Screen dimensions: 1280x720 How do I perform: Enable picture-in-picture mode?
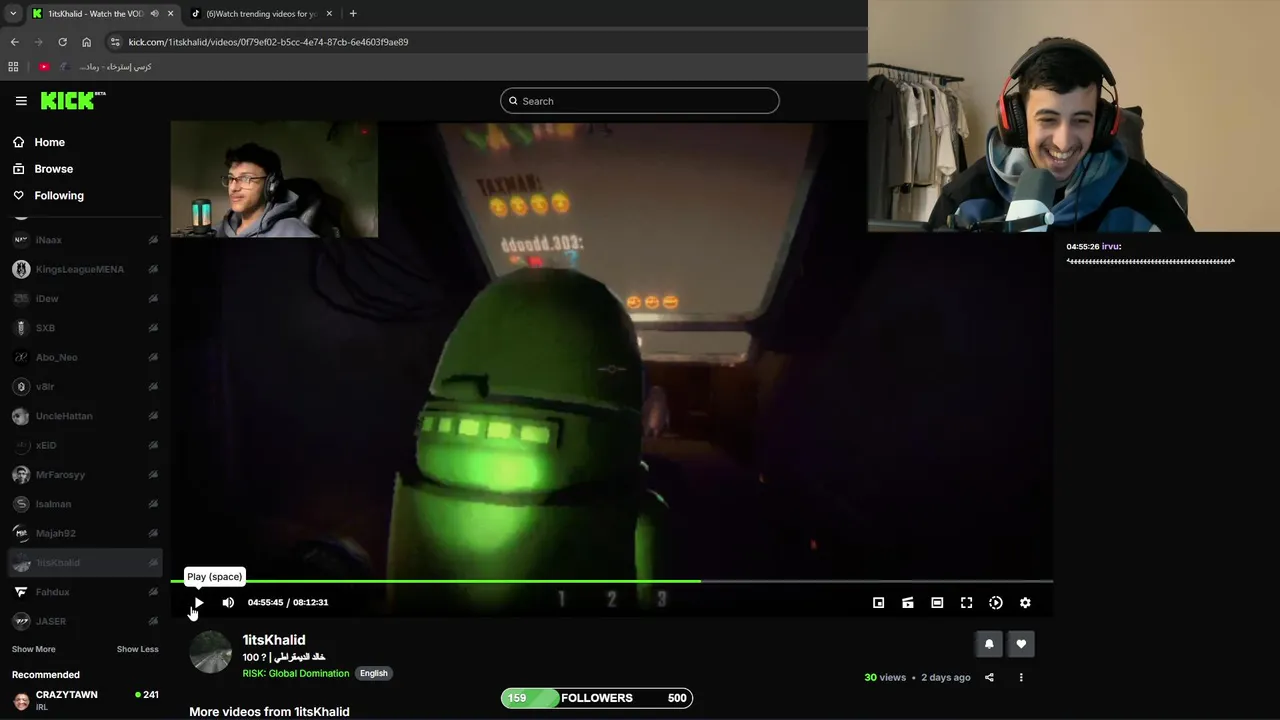878,603
